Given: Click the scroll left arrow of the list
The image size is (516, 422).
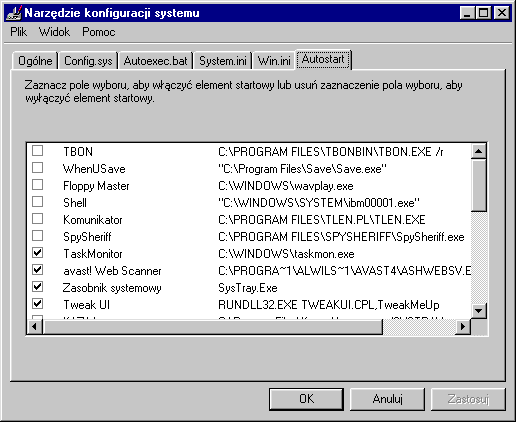Looking at the screenshot, I should click(35, 326).
